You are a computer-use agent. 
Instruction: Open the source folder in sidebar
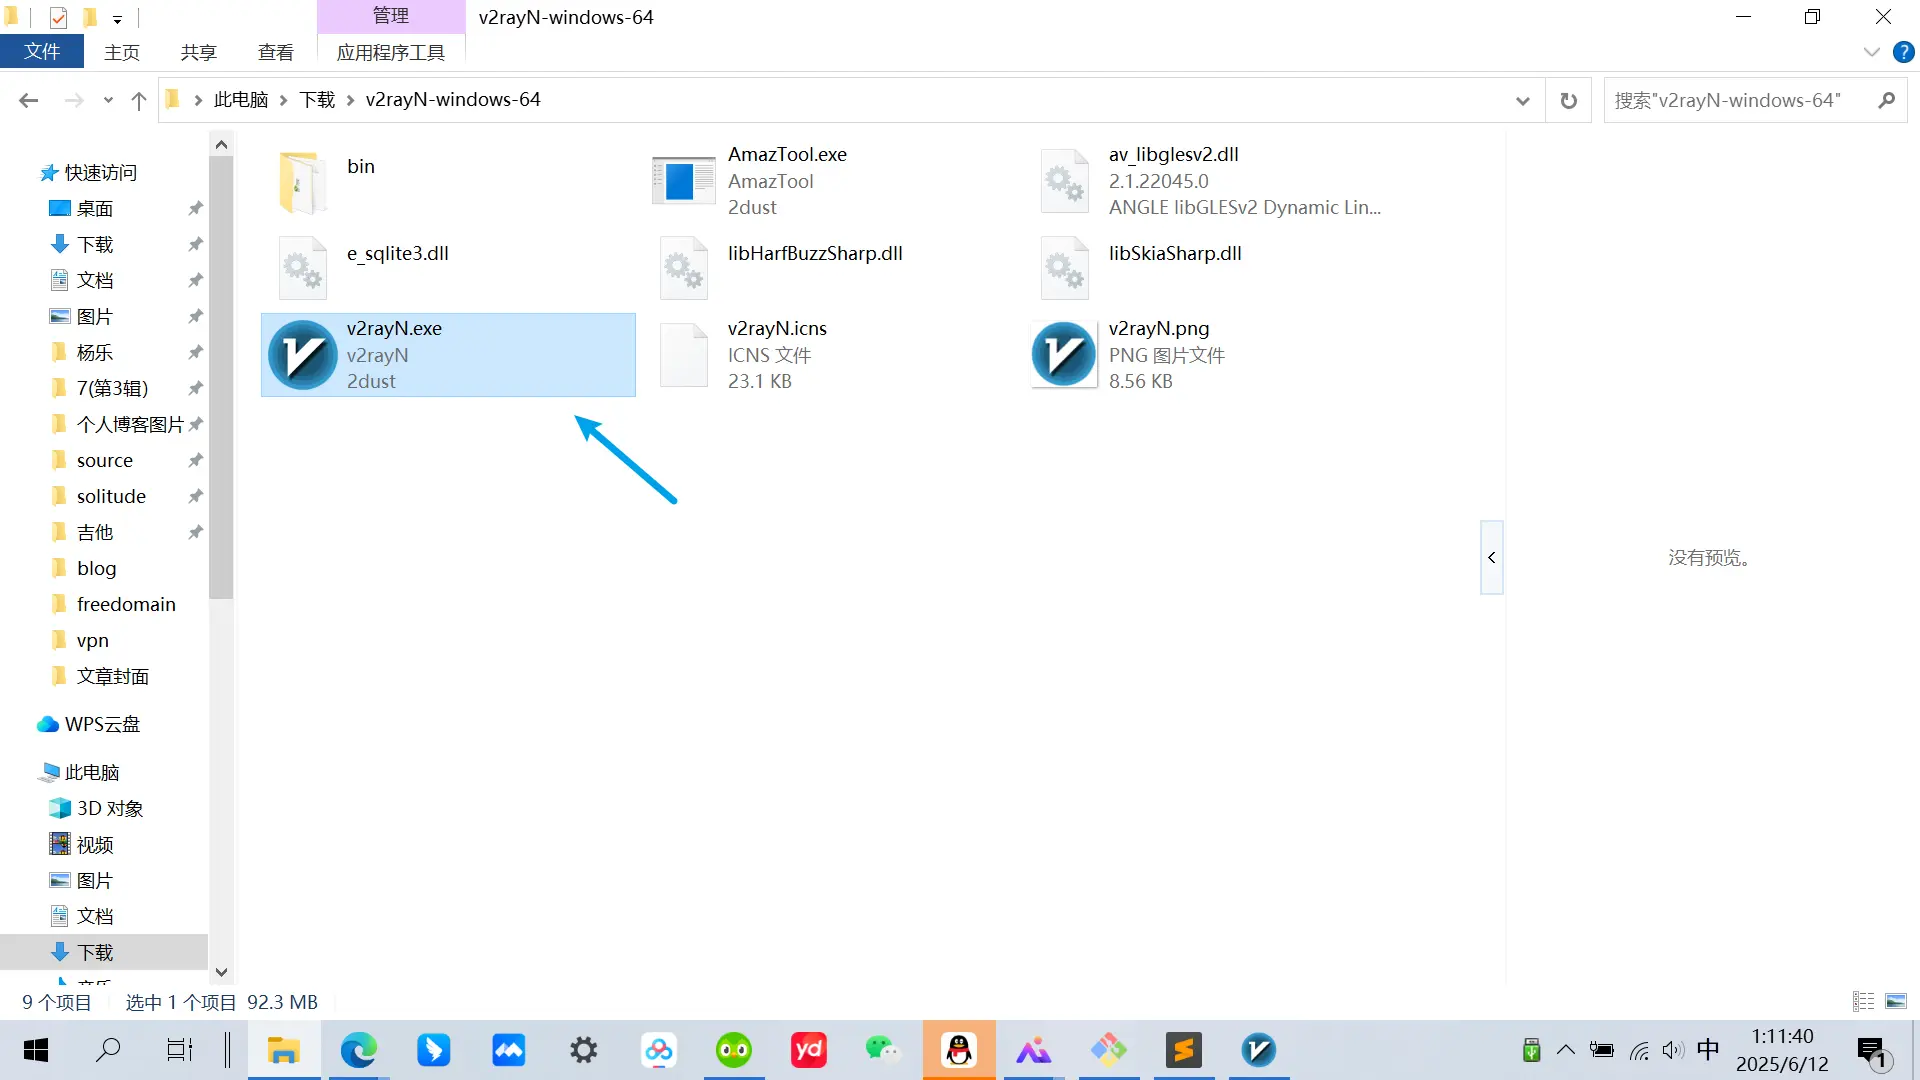105,460
